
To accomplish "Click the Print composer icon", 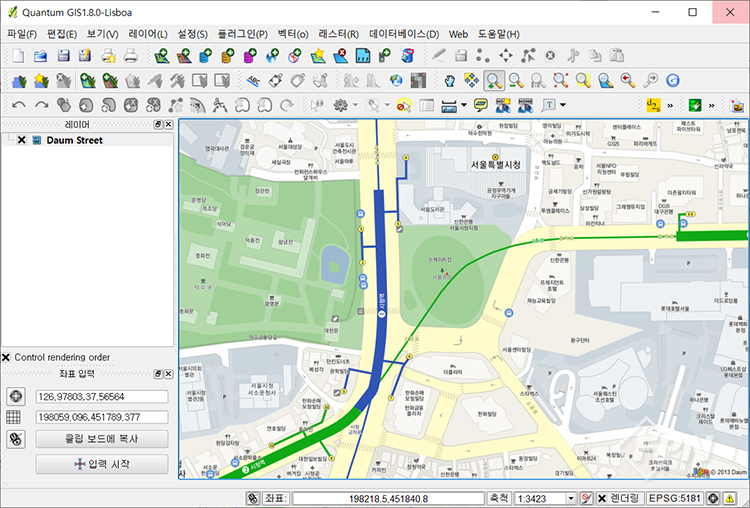I will 130,56.
